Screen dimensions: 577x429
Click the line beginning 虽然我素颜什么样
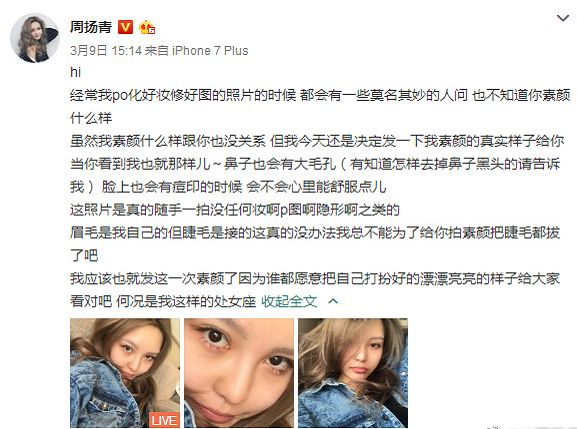(317, 141)
